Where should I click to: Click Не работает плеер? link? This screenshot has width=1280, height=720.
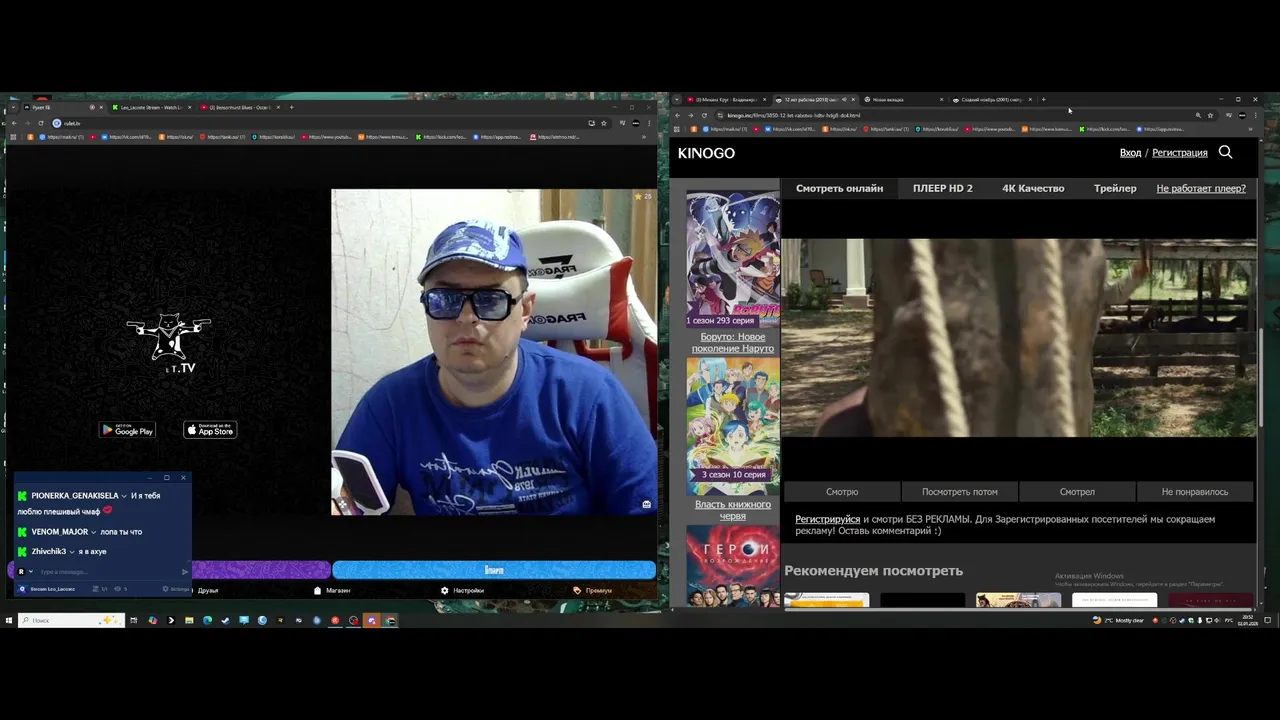tap(1201, 188)
